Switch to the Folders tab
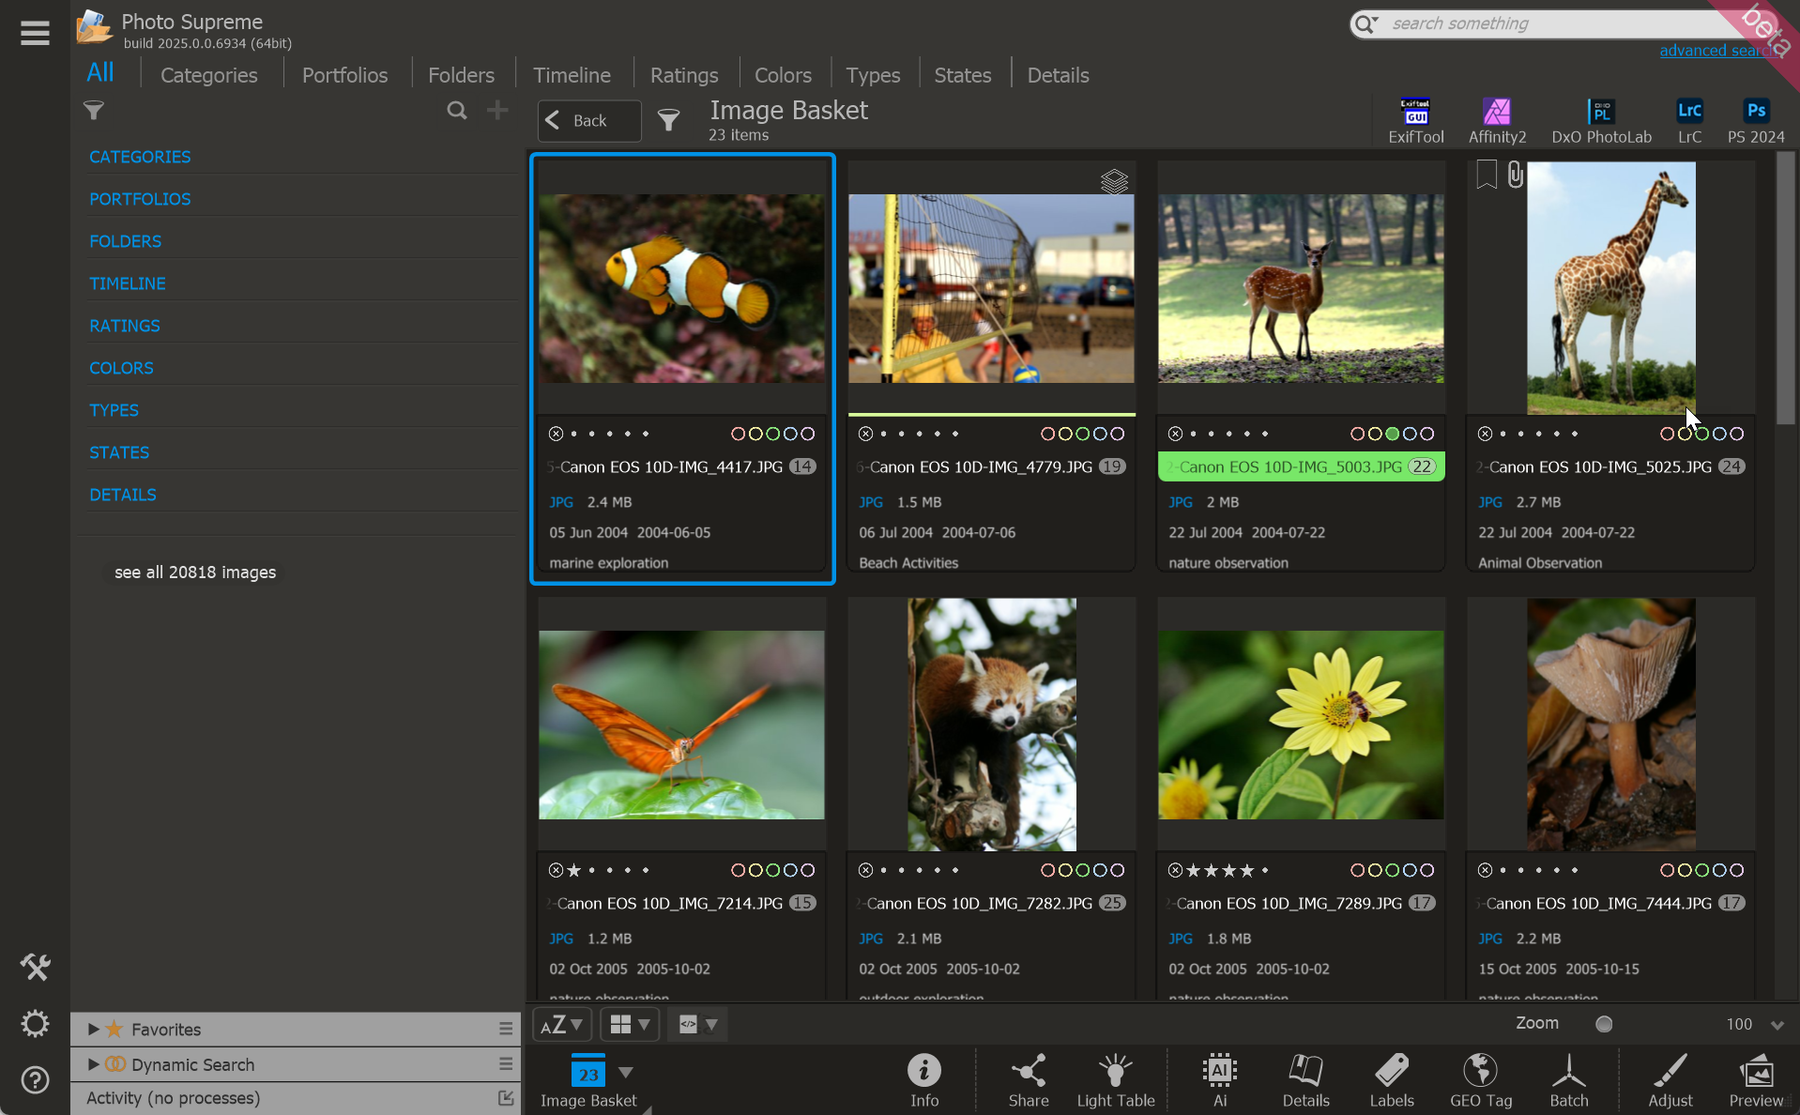The width and height of the screenshot is (1800, 1115). coord(461,75)
